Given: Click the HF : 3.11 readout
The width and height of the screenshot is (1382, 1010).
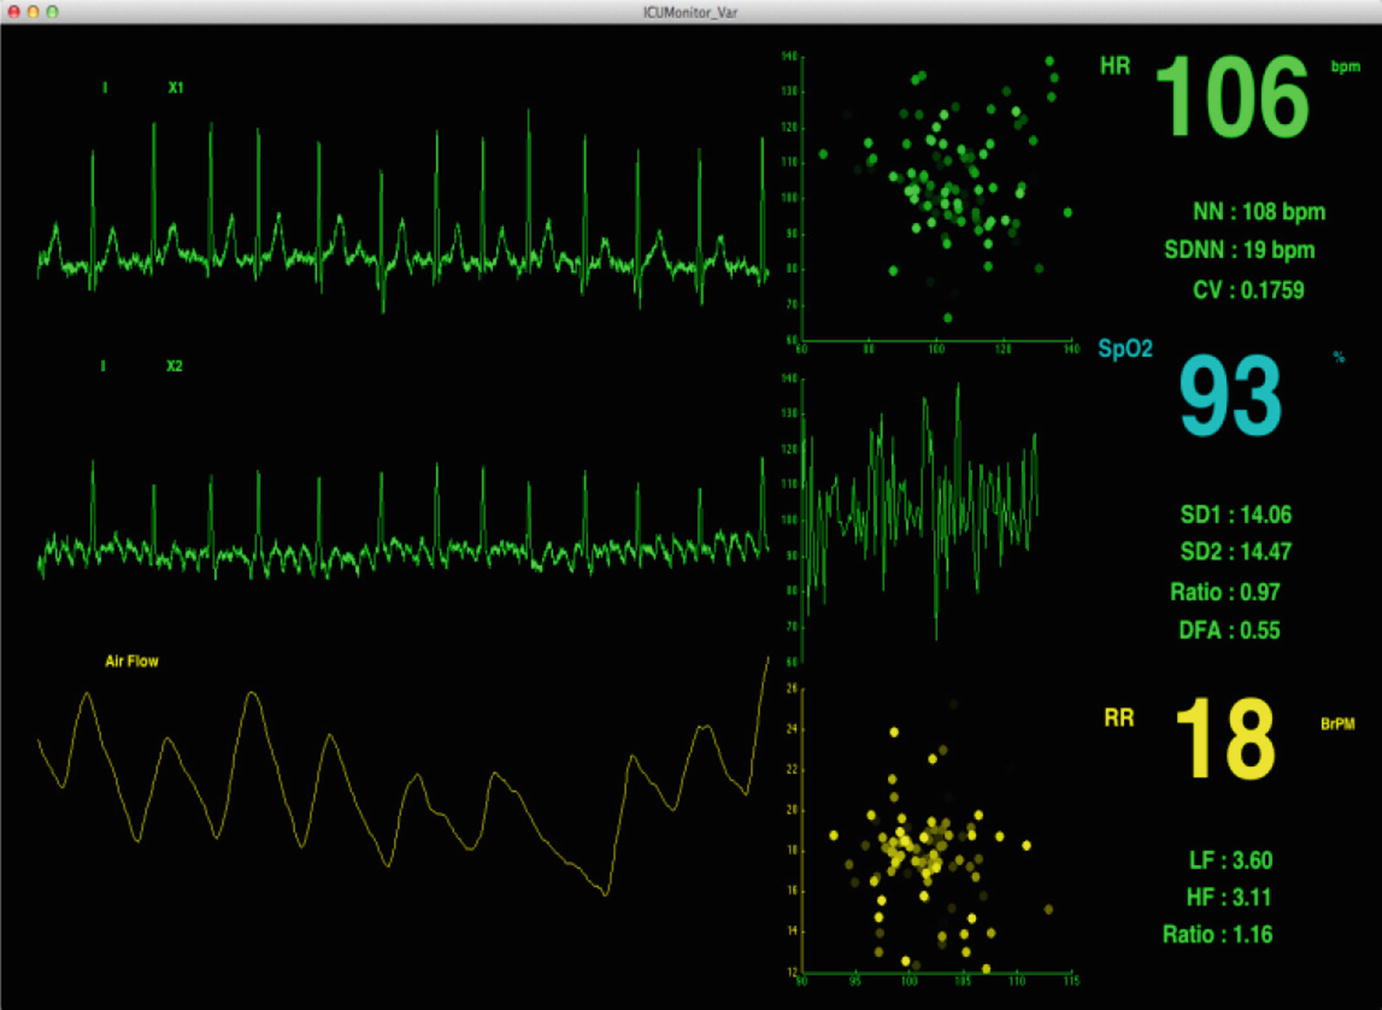Looking at the screenshot, I should pos(1229,897).
